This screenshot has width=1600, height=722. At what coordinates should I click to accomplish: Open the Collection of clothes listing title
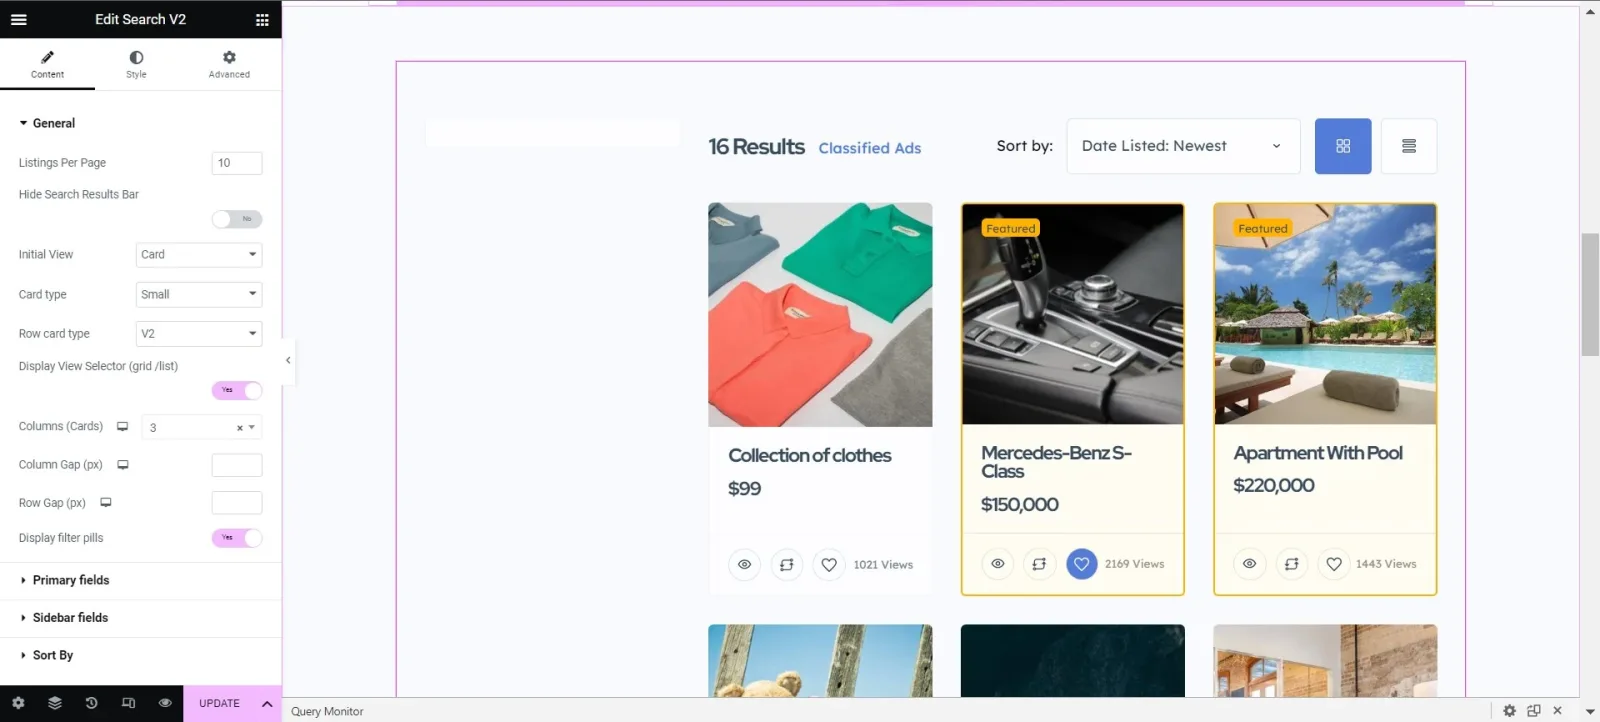(x=810, y=455)
